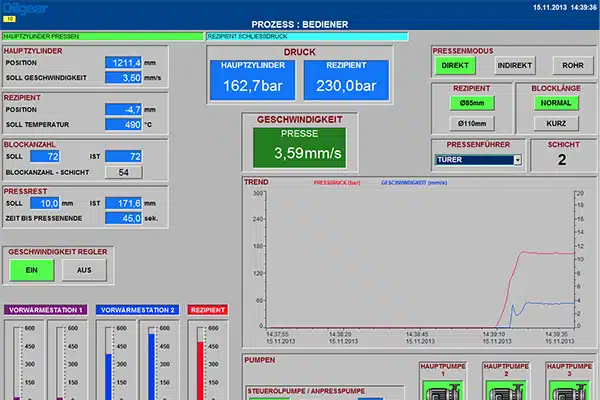Image resolution: width=600 pixels, height=400 pixels.
Task: Select Ø85mm Rezipient size
Action: [x=472, y=103]
